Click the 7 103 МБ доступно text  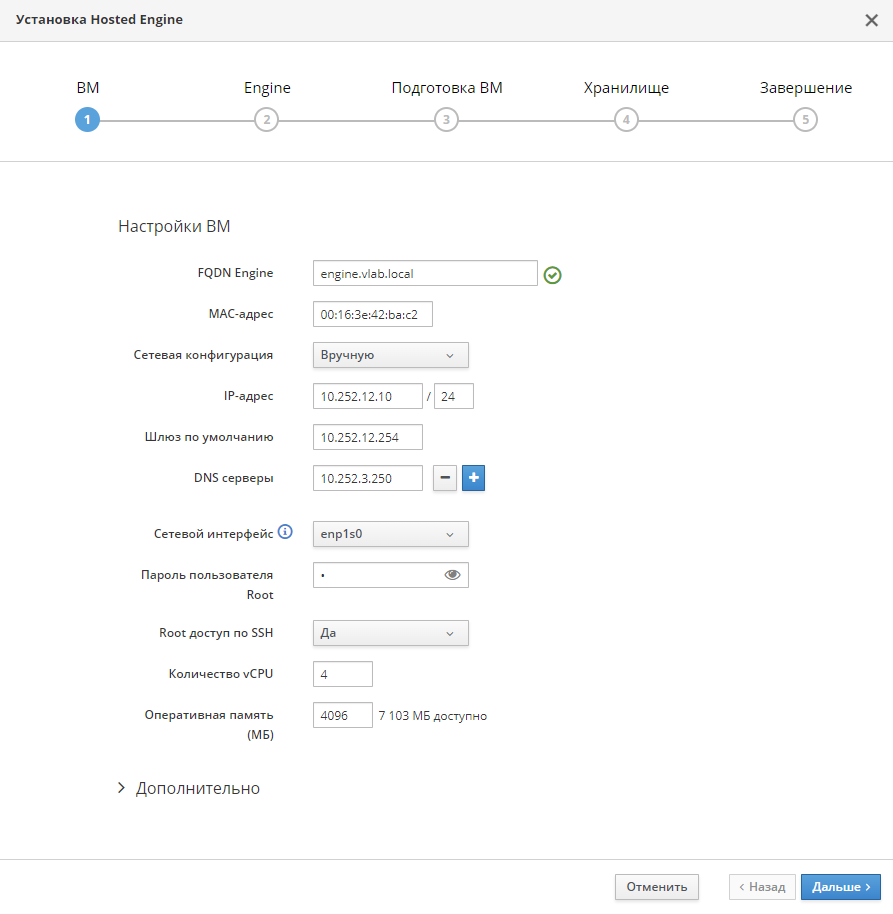tap(433, 716)
